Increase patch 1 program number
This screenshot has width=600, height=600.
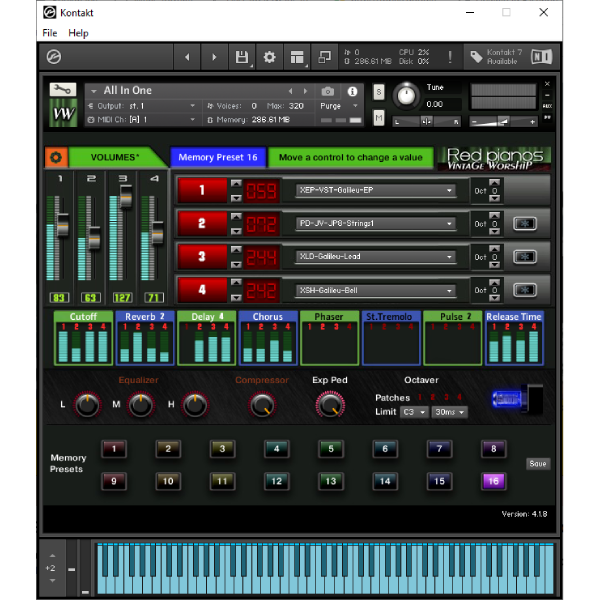[x=236, y=183]
